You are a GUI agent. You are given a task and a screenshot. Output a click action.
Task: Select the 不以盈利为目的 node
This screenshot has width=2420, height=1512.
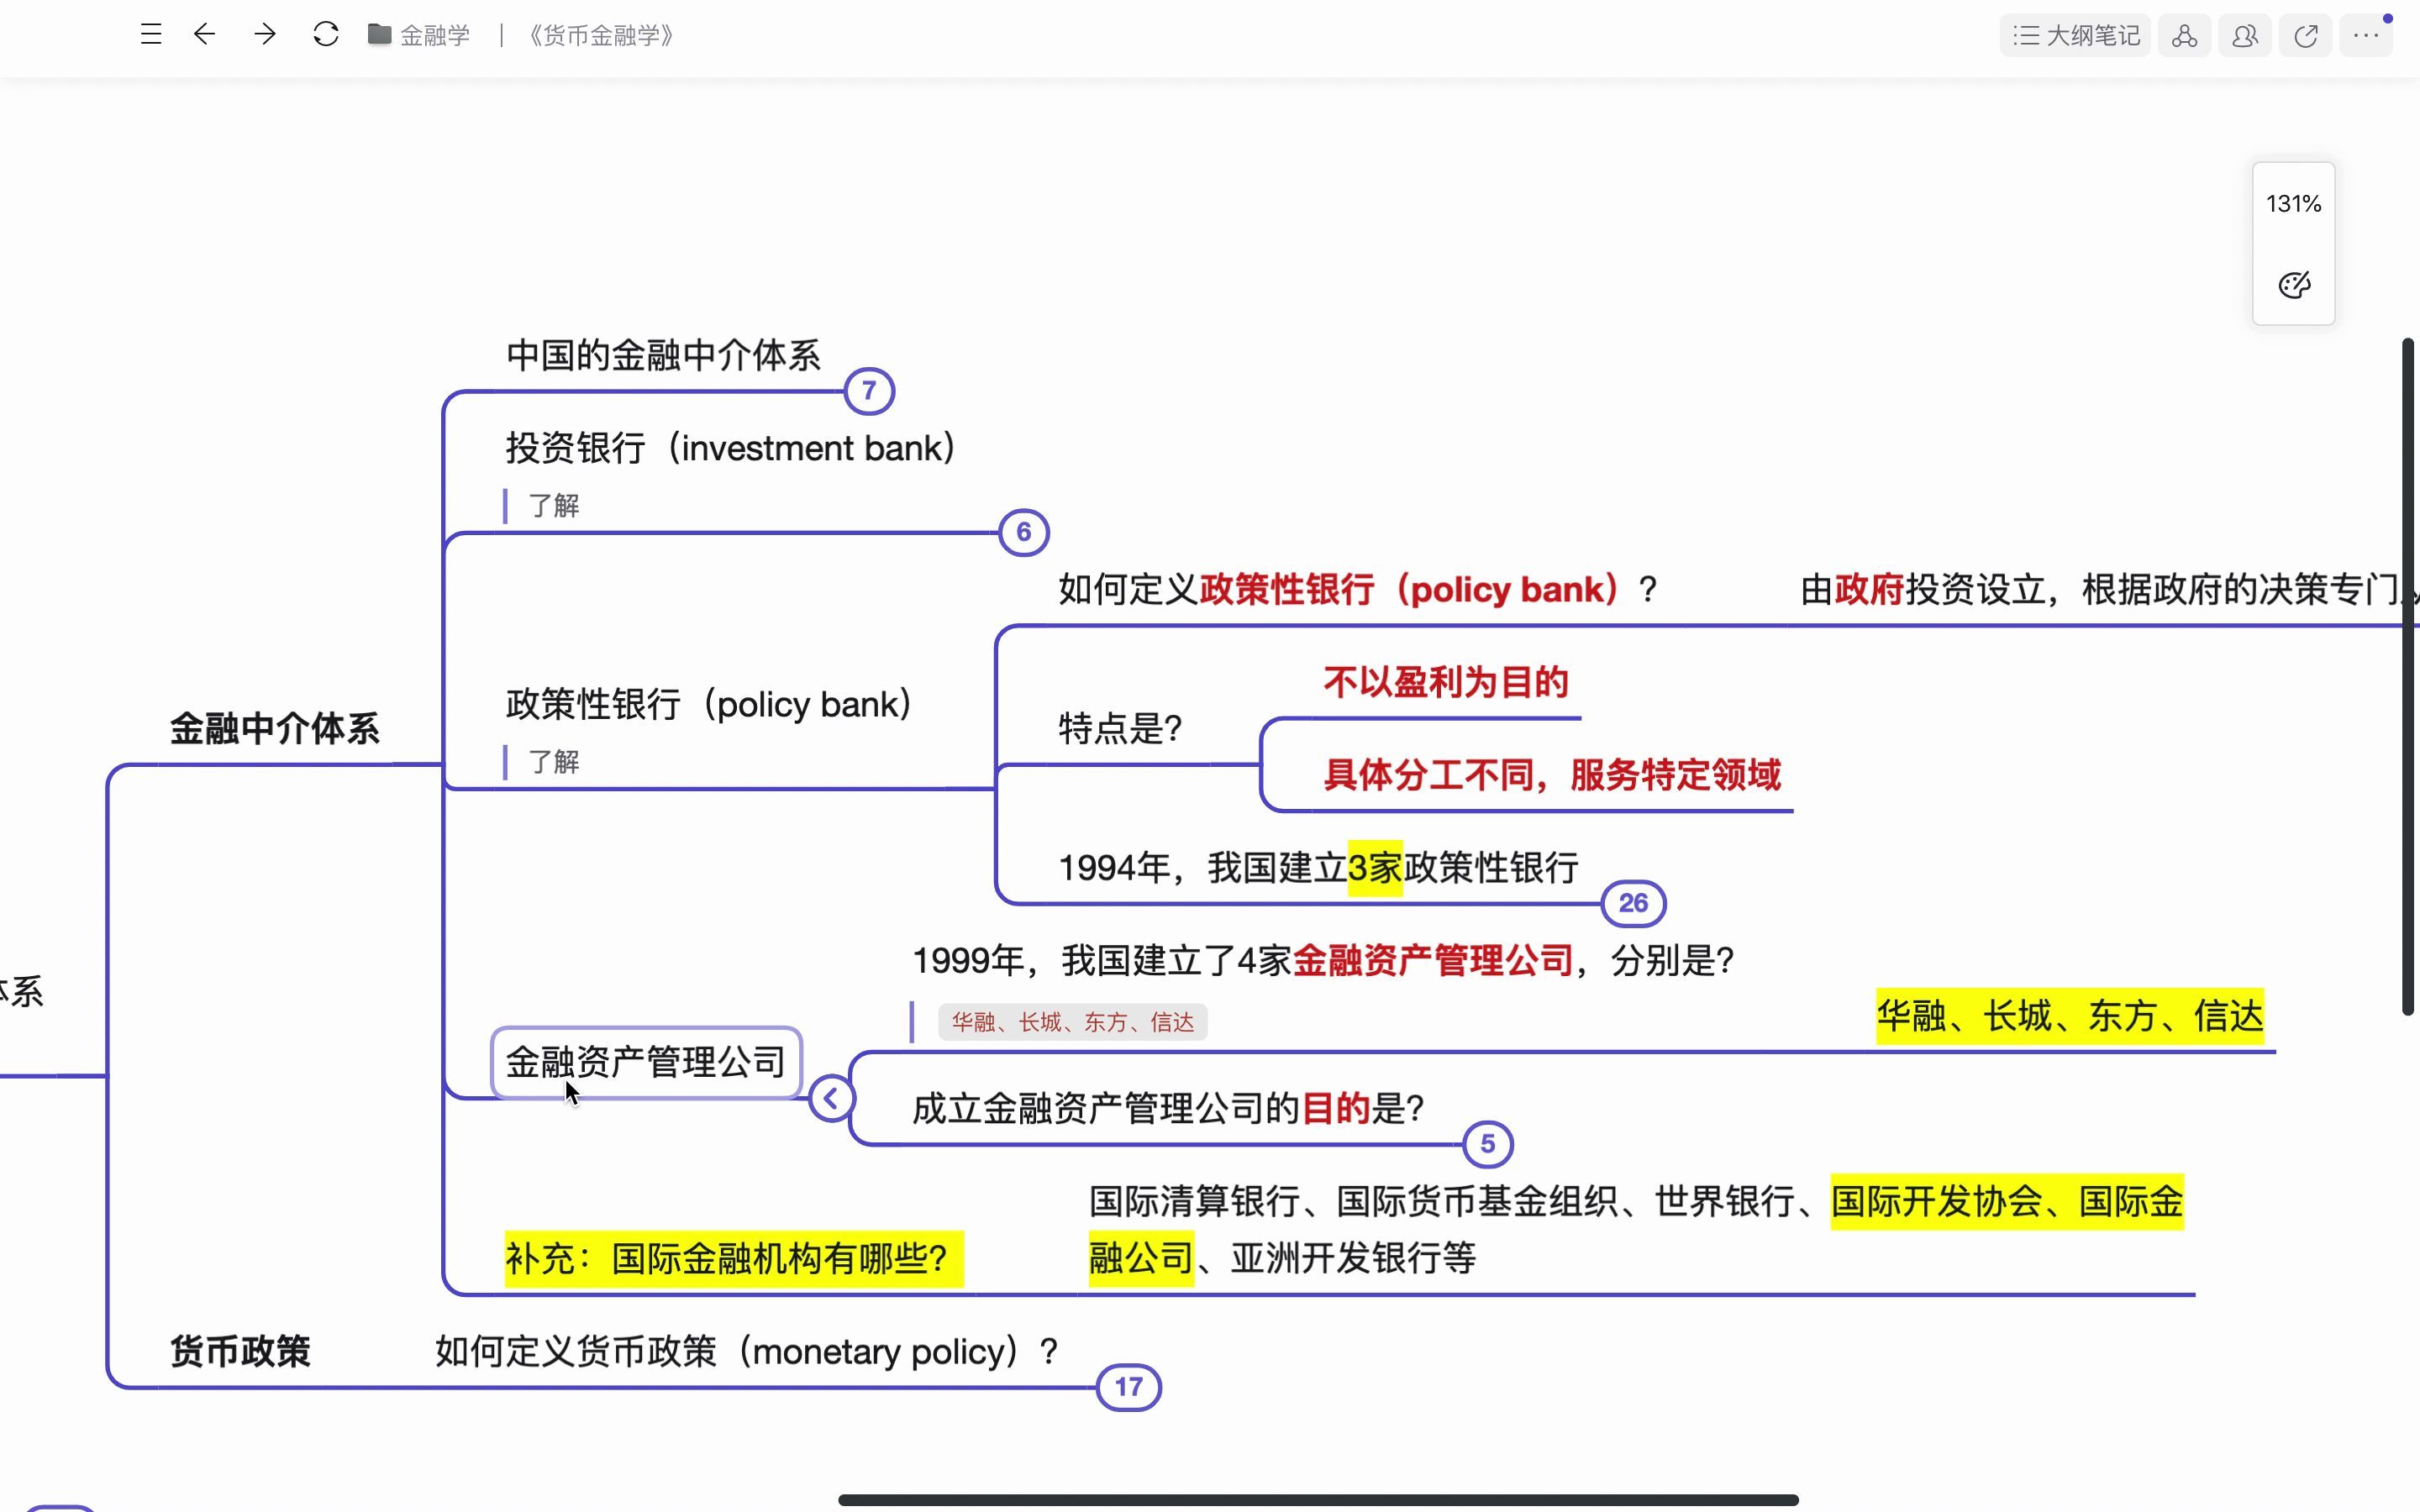(x=1446, y=682)
